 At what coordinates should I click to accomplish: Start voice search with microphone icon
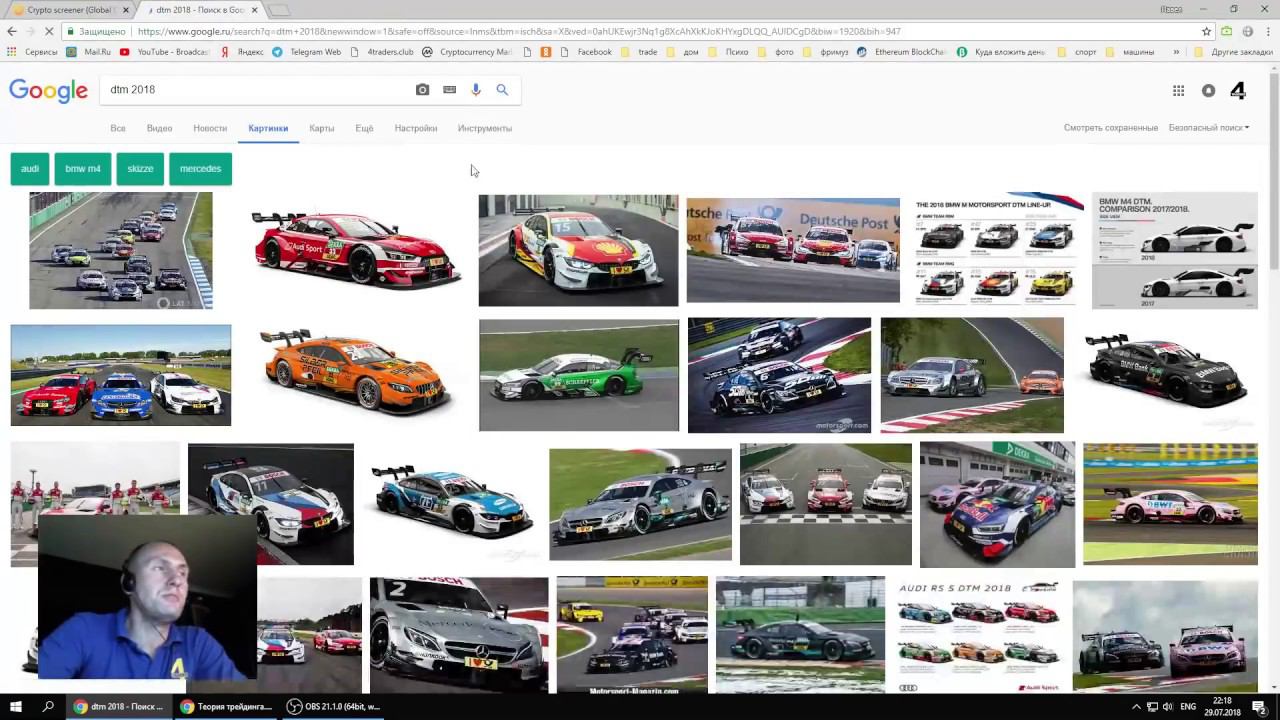click(x=476, y=90)
